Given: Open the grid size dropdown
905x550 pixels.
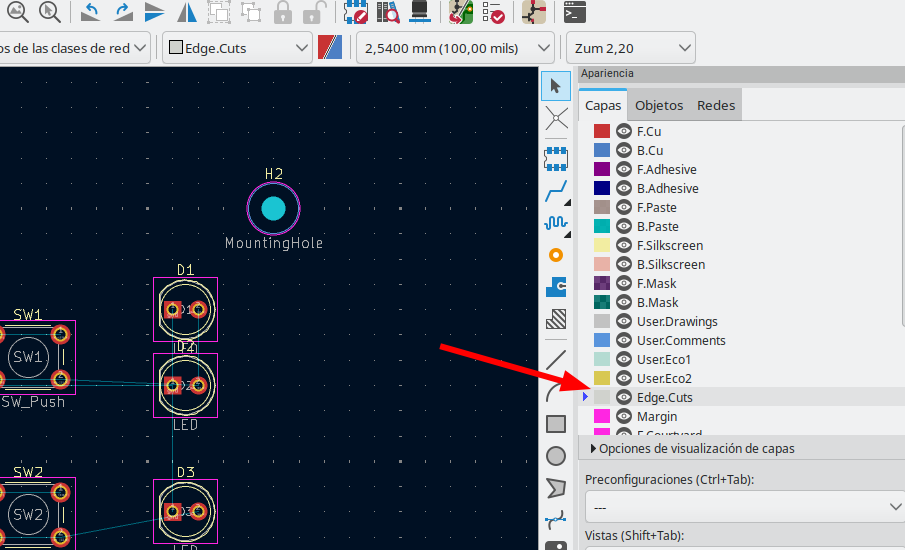Looking at the screenshot, I should click(455, 48).
